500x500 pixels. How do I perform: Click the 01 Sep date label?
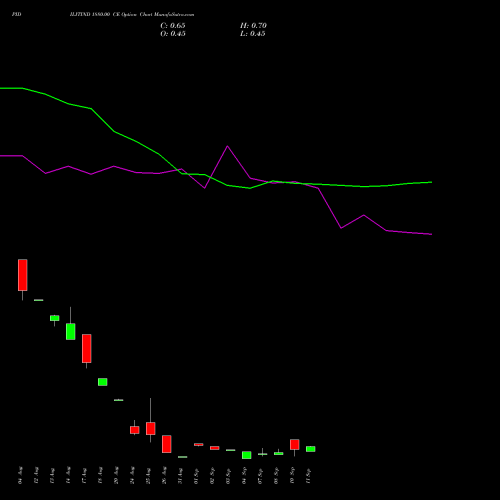point(197,475)
